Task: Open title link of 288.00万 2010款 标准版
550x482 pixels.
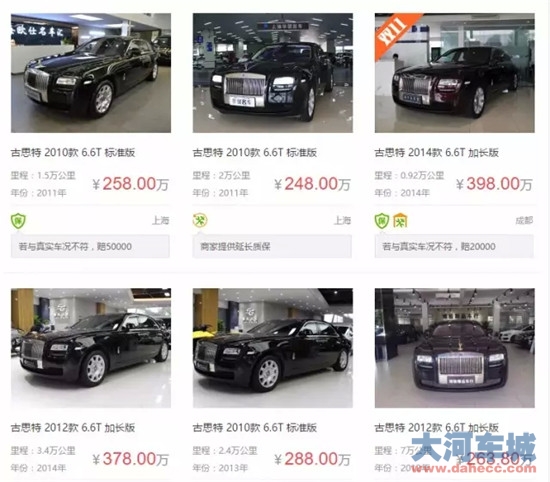Action: 255,428
